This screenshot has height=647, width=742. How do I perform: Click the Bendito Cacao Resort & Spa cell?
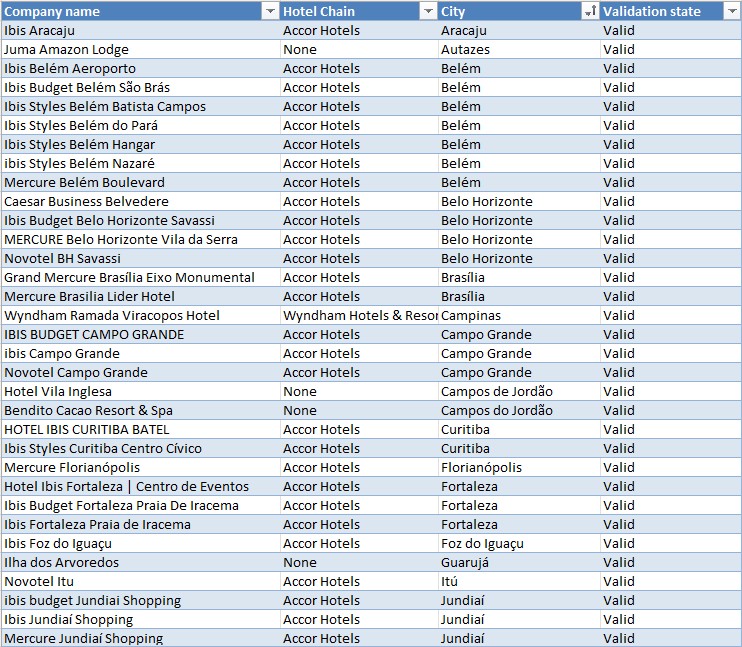pos(88,410)
